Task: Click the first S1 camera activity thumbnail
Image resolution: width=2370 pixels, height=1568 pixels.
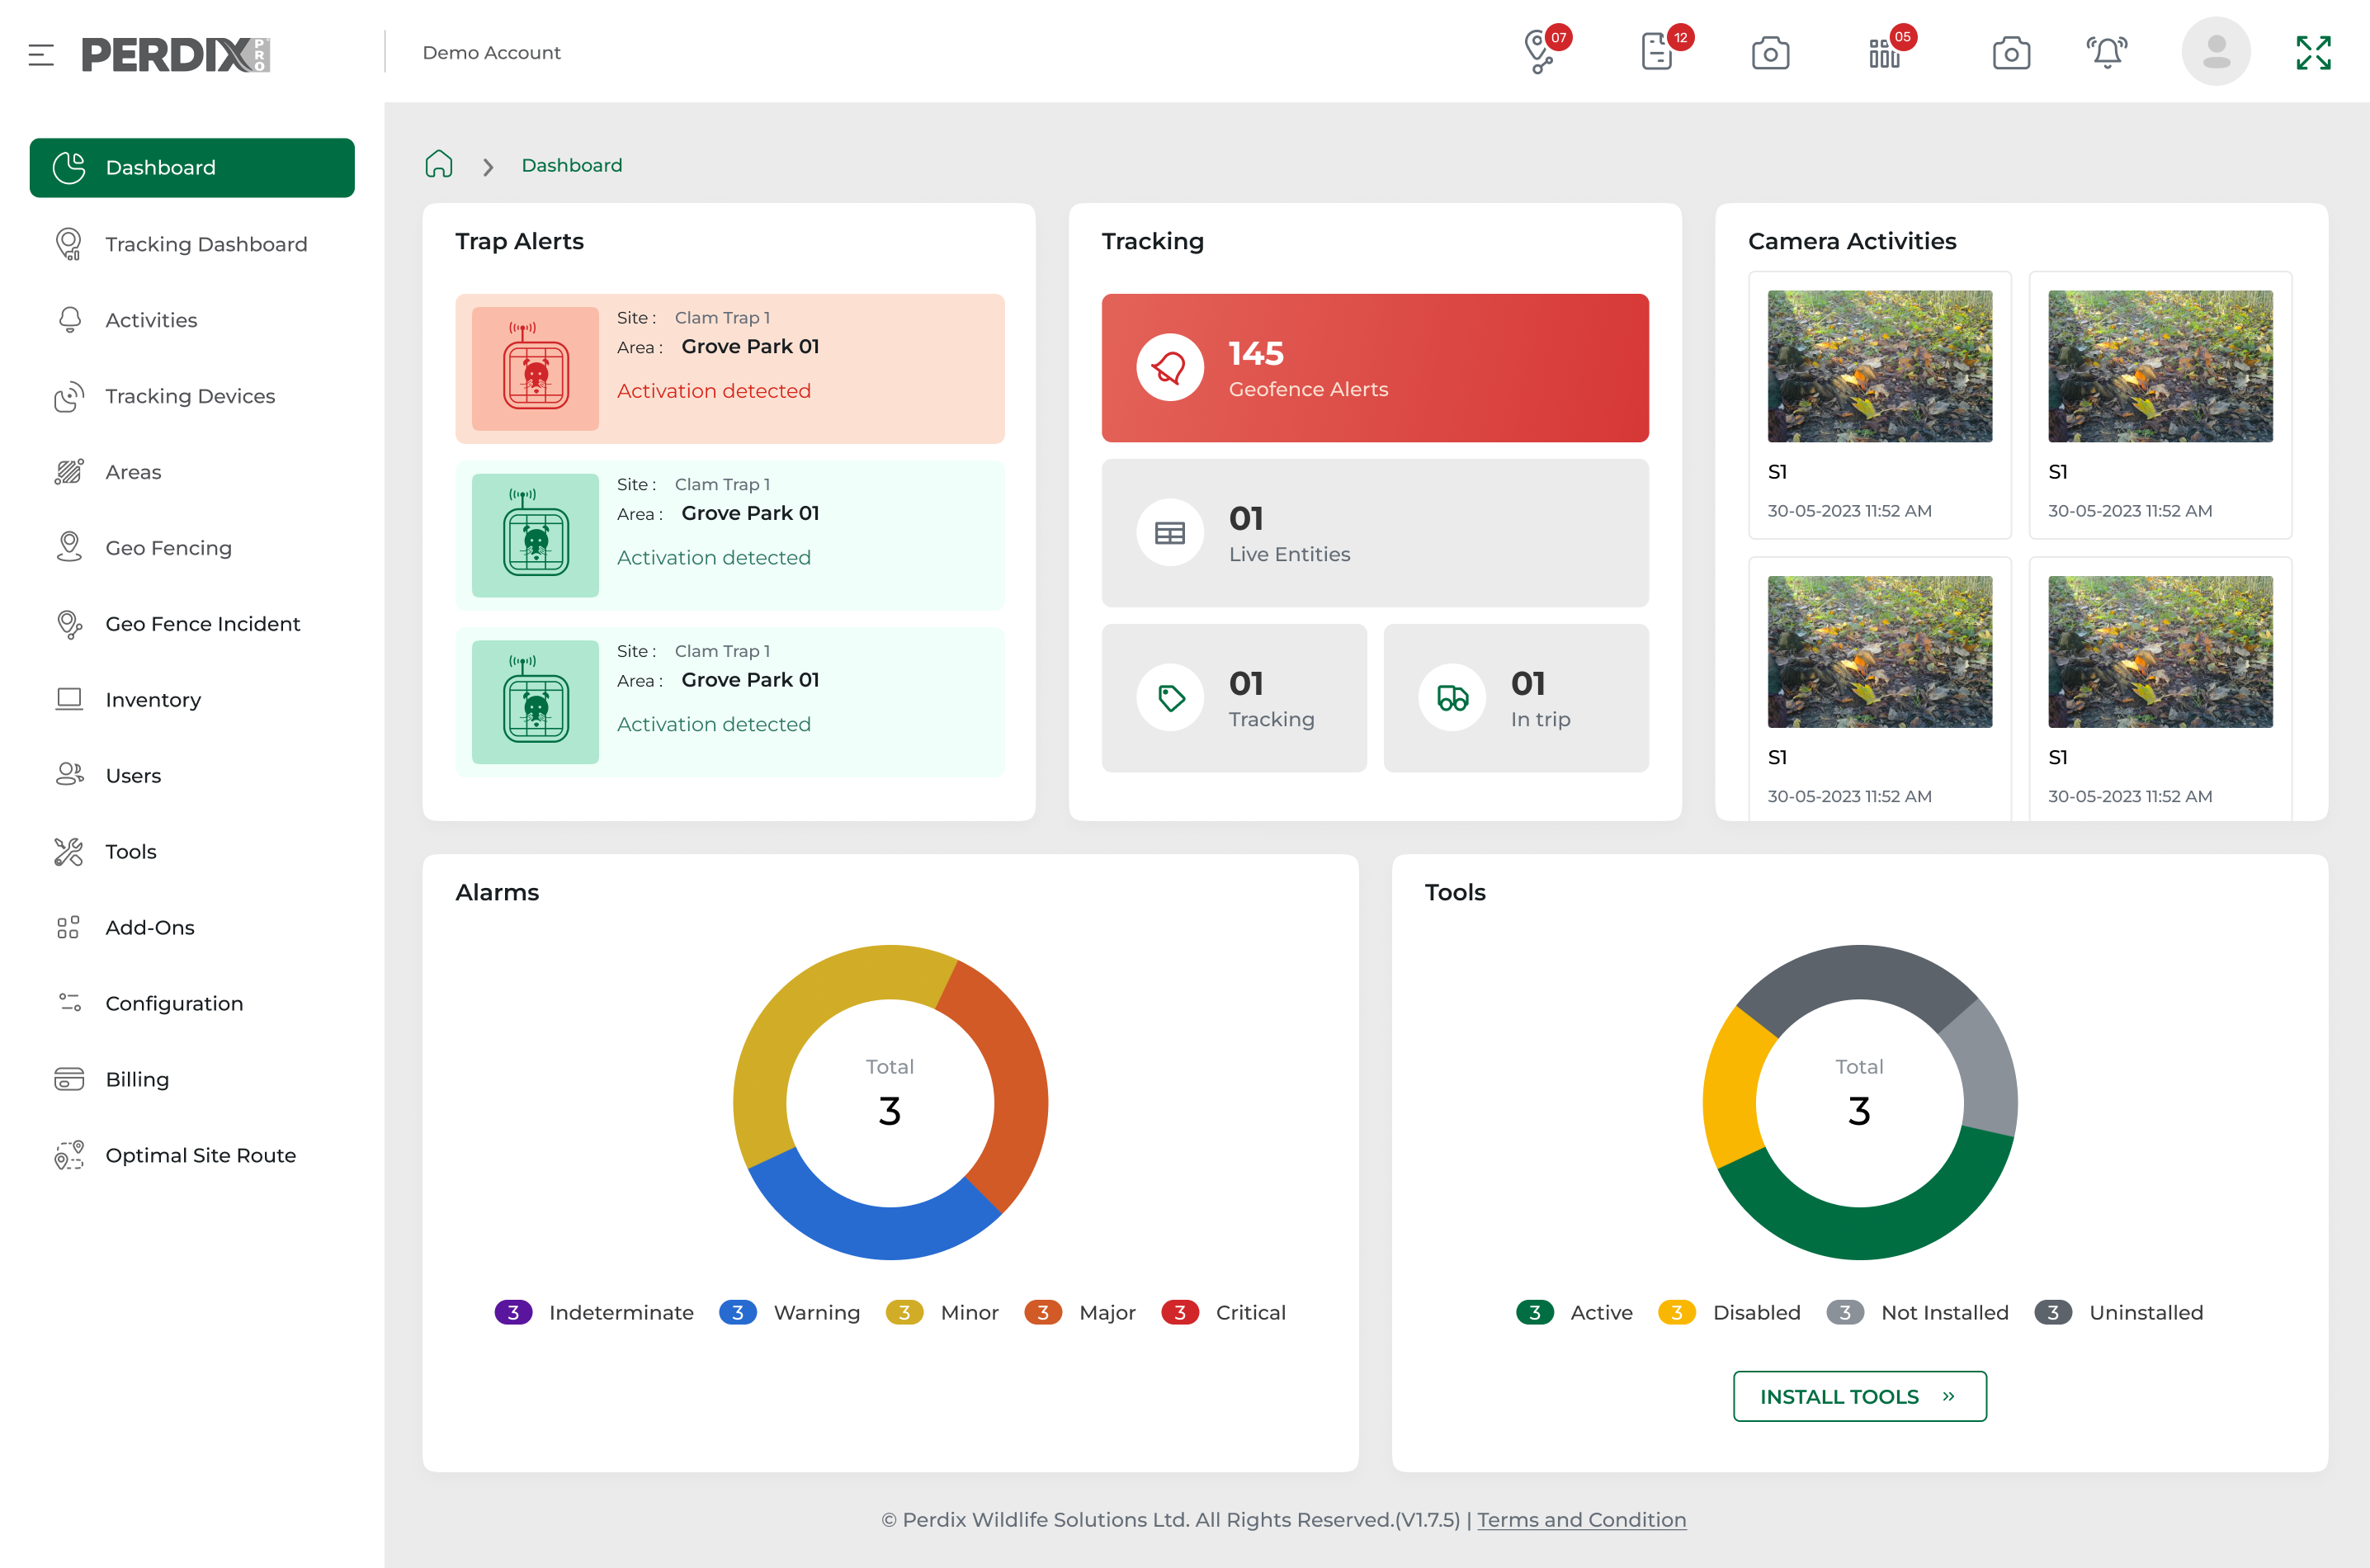Action: coord(1879,366)
